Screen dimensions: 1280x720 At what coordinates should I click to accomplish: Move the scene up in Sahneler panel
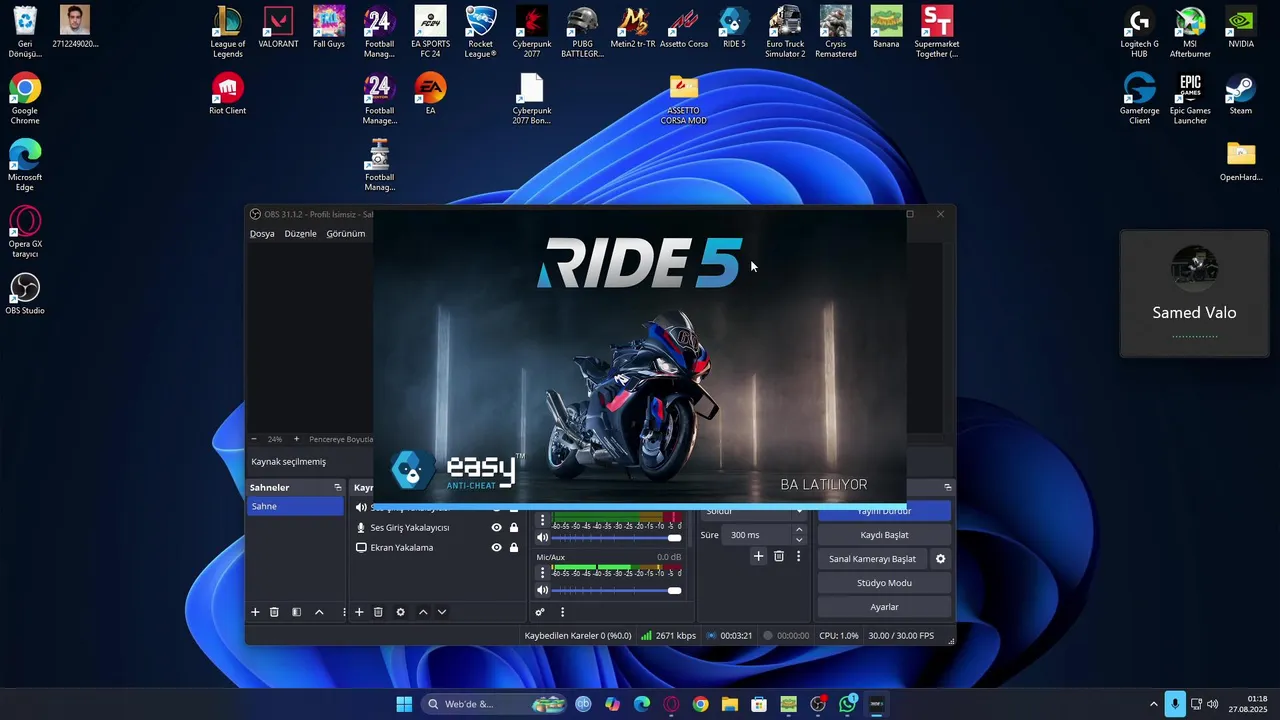coord(319,612)
